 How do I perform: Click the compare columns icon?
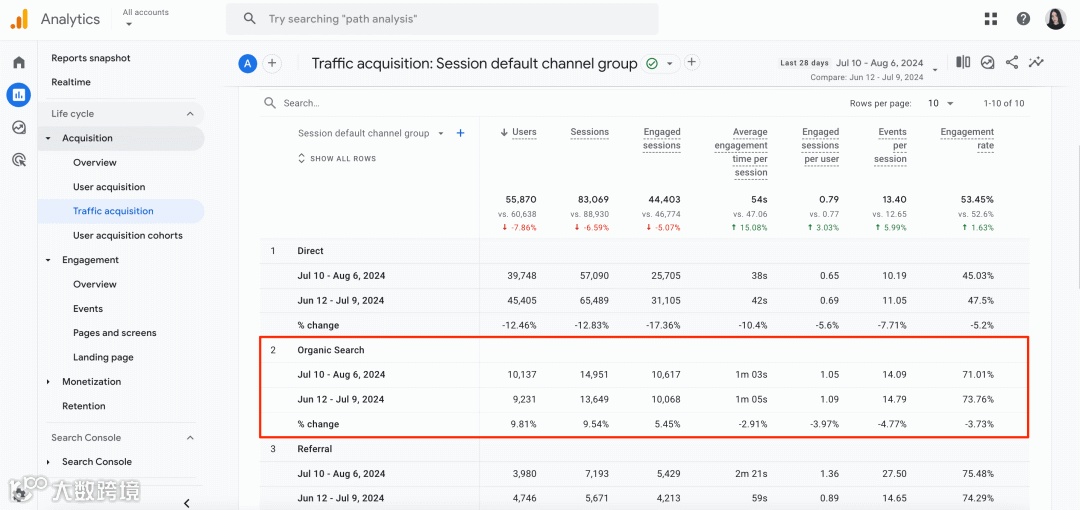click(x=963, y=62)
